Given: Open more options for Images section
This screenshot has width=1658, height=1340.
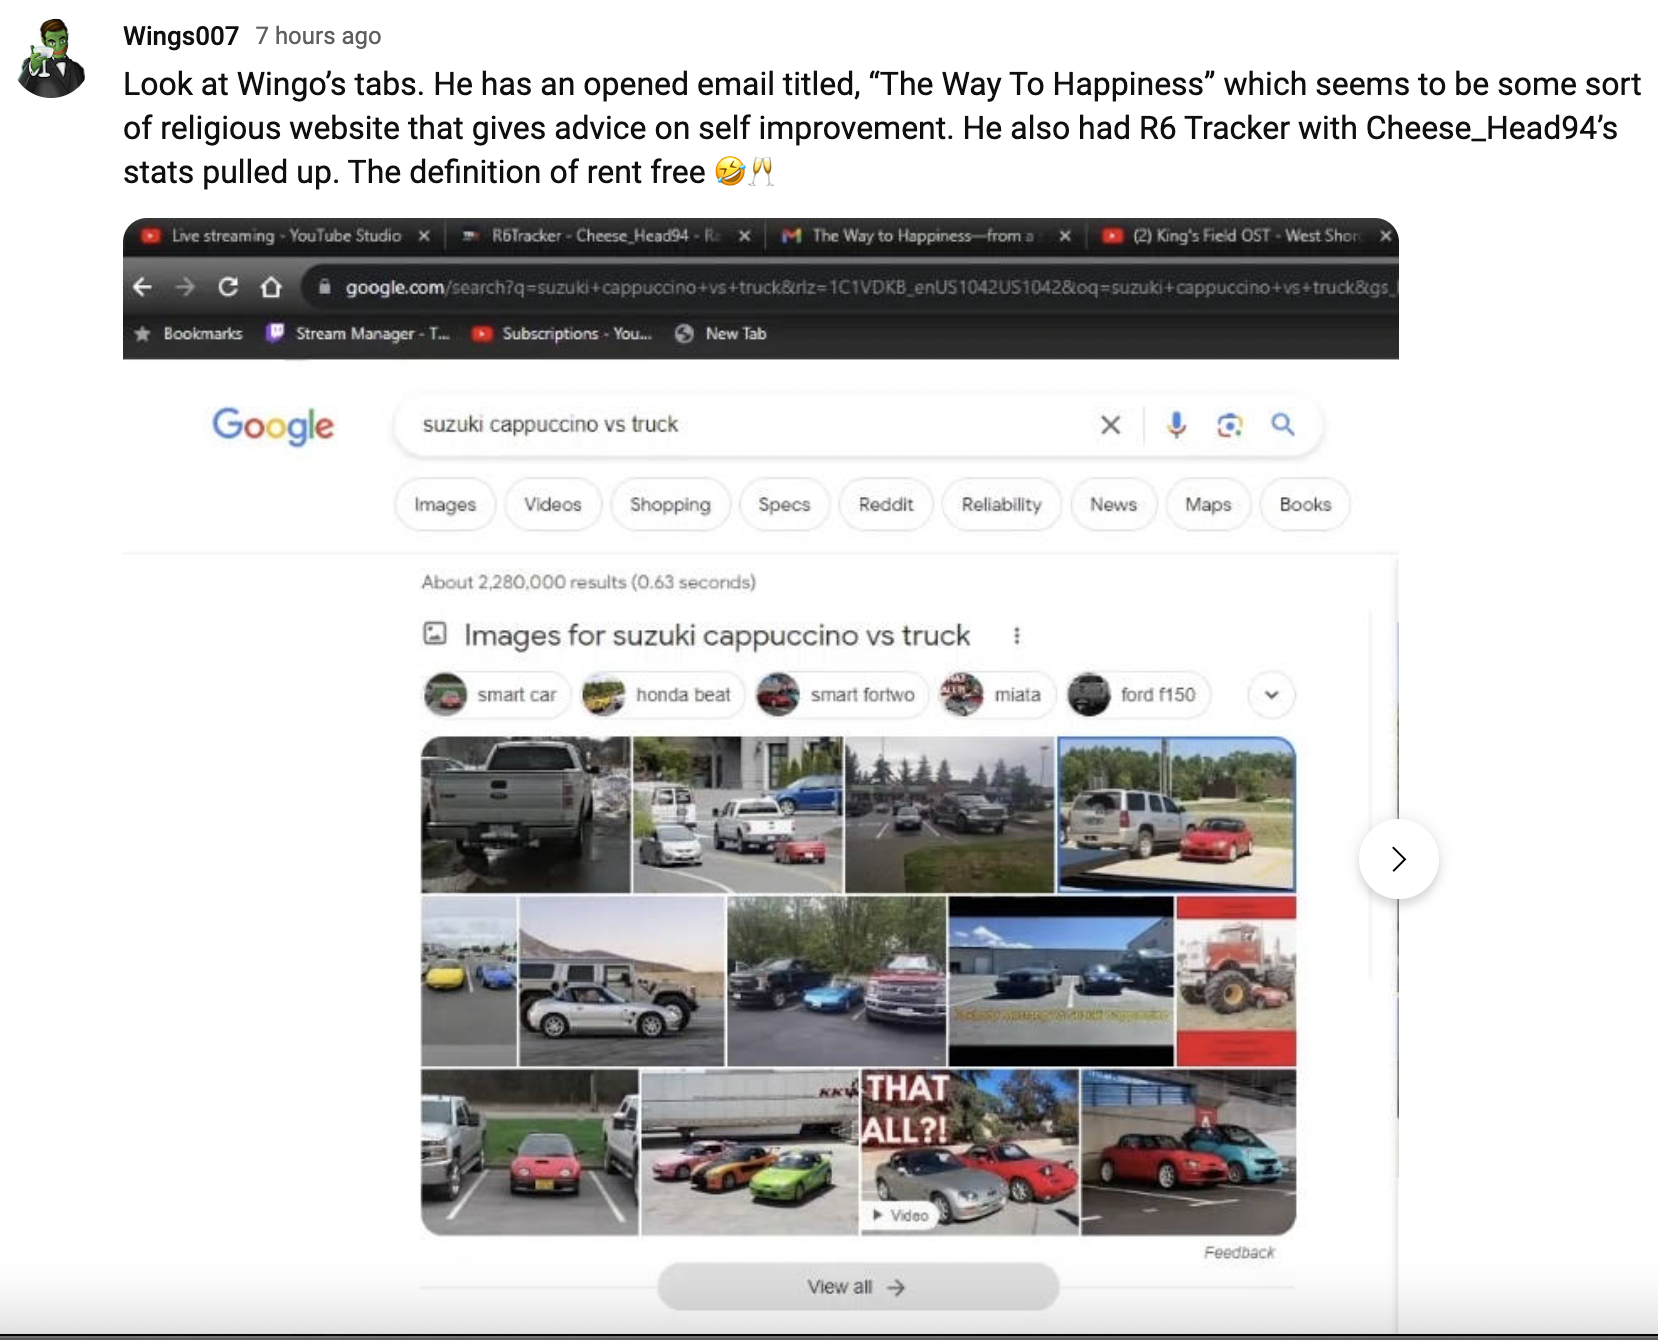Looking at the screenshot, I should [x=1017, y=636].
